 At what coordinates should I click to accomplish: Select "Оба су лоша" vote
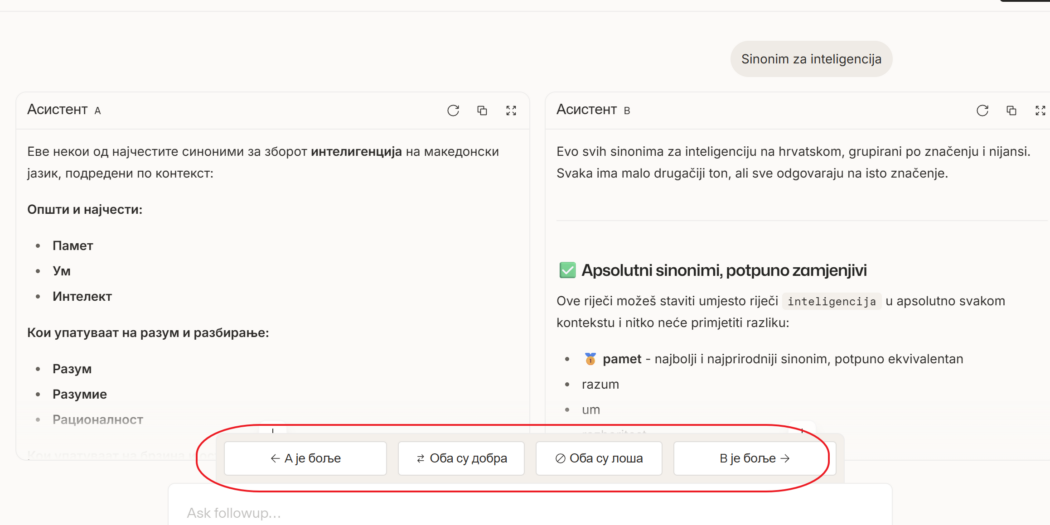click(598, 459)
